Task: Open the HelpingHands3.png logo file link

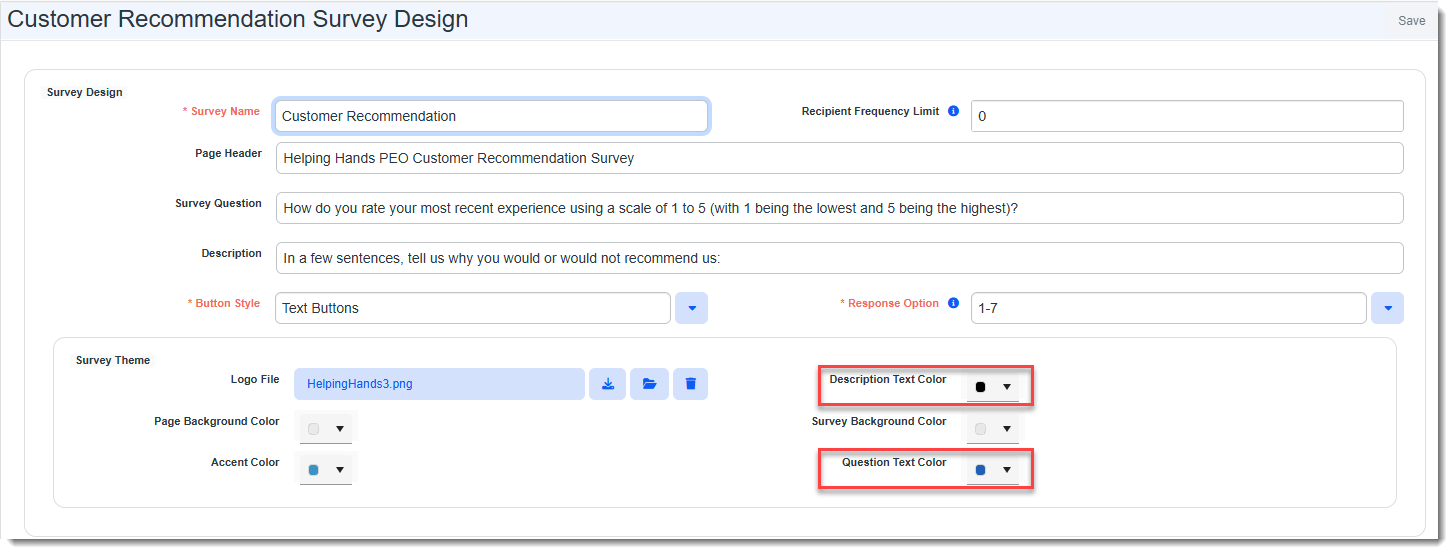Action: pyautogui.click(x=360, y=384)
